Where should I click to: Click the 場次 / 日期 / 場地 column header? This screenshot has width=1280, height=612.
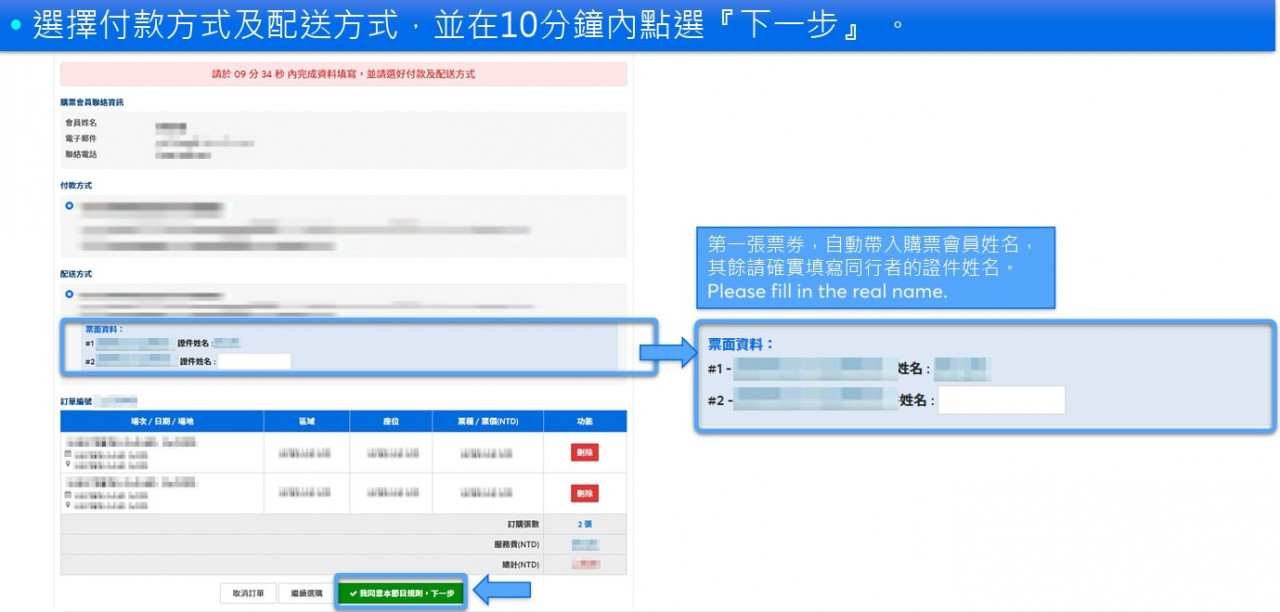tap(162, 422)
